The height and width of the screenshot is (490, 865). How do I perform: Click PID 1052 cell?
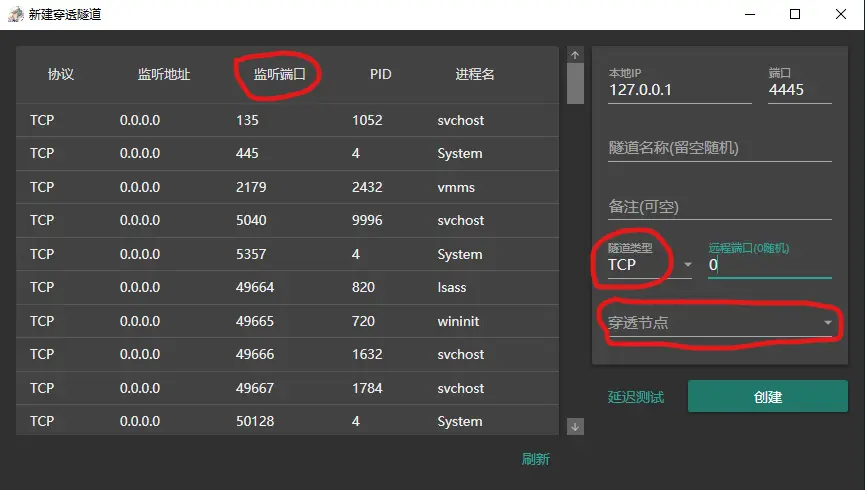point(367,120)
